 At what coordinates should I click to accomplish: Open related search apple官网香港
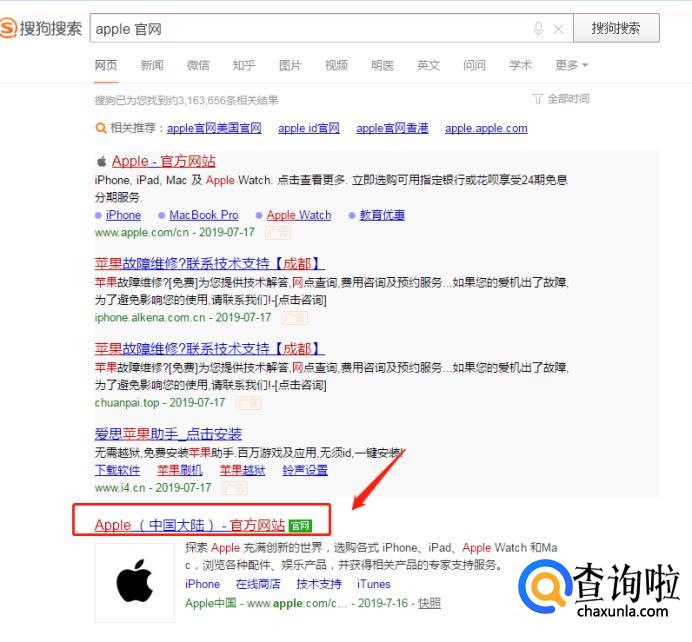coord(392,128)
